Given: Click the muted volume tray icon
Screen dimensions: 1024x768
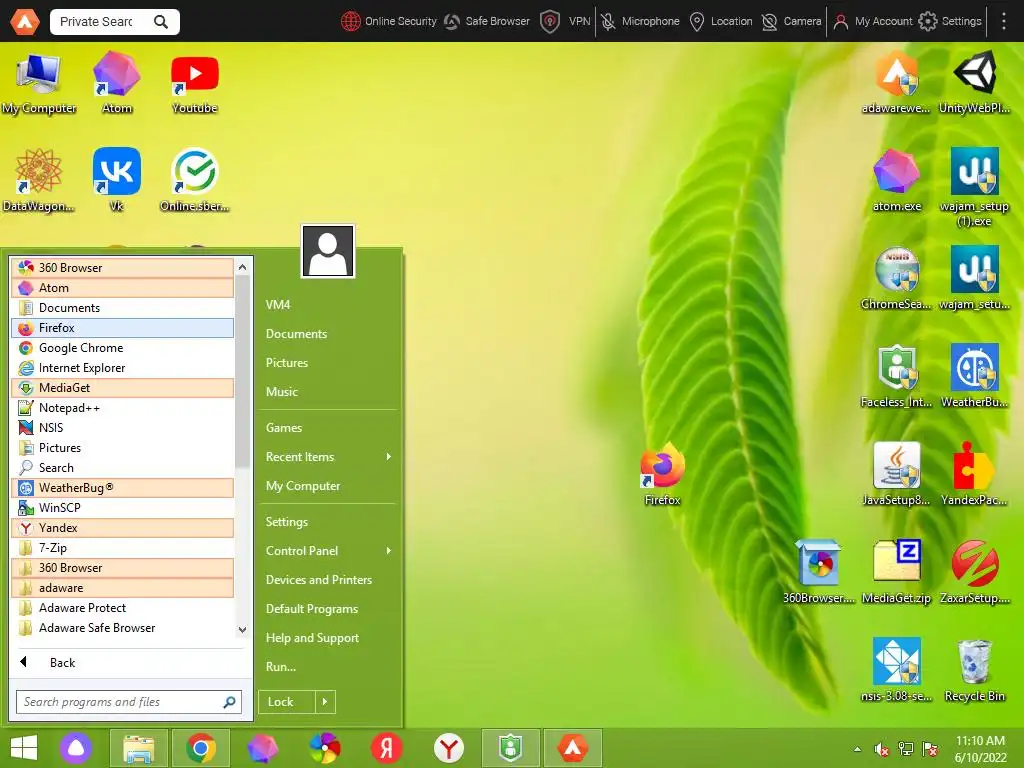Looking at the screenshot, I should point(882,749).
